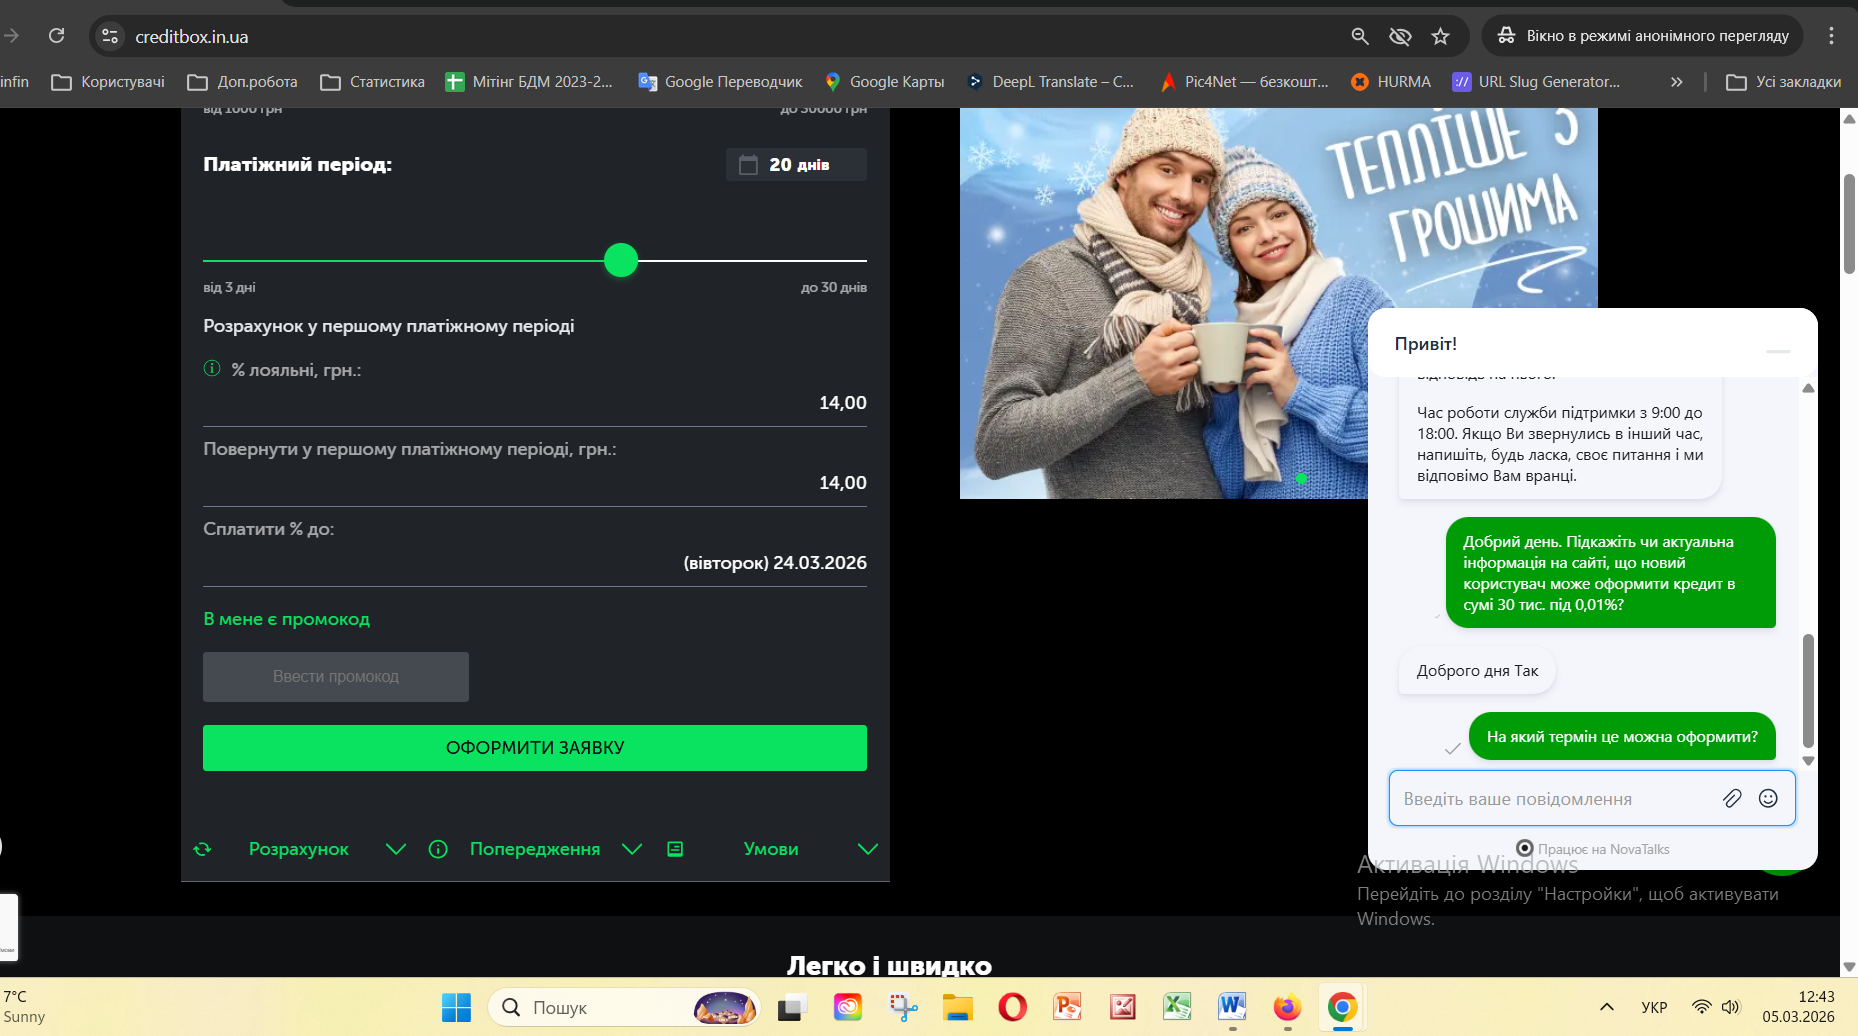Open PowerPoint from the taskbar
This screenshot has width=1858, height=1036.
point(1068,1007)
